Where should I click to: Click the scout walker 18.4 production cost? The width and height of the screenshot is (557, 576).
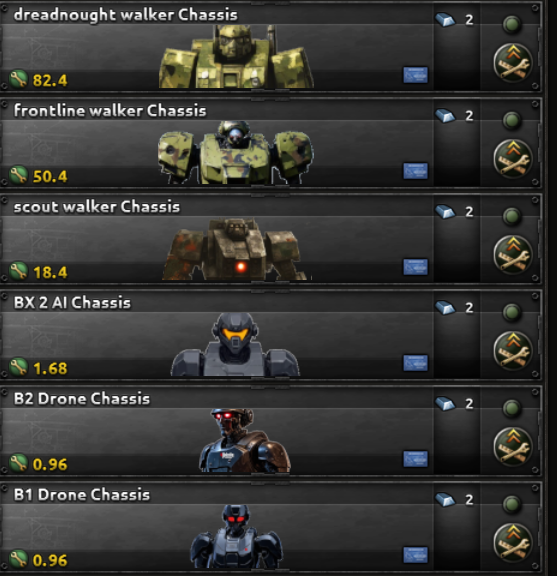(50, 273)
